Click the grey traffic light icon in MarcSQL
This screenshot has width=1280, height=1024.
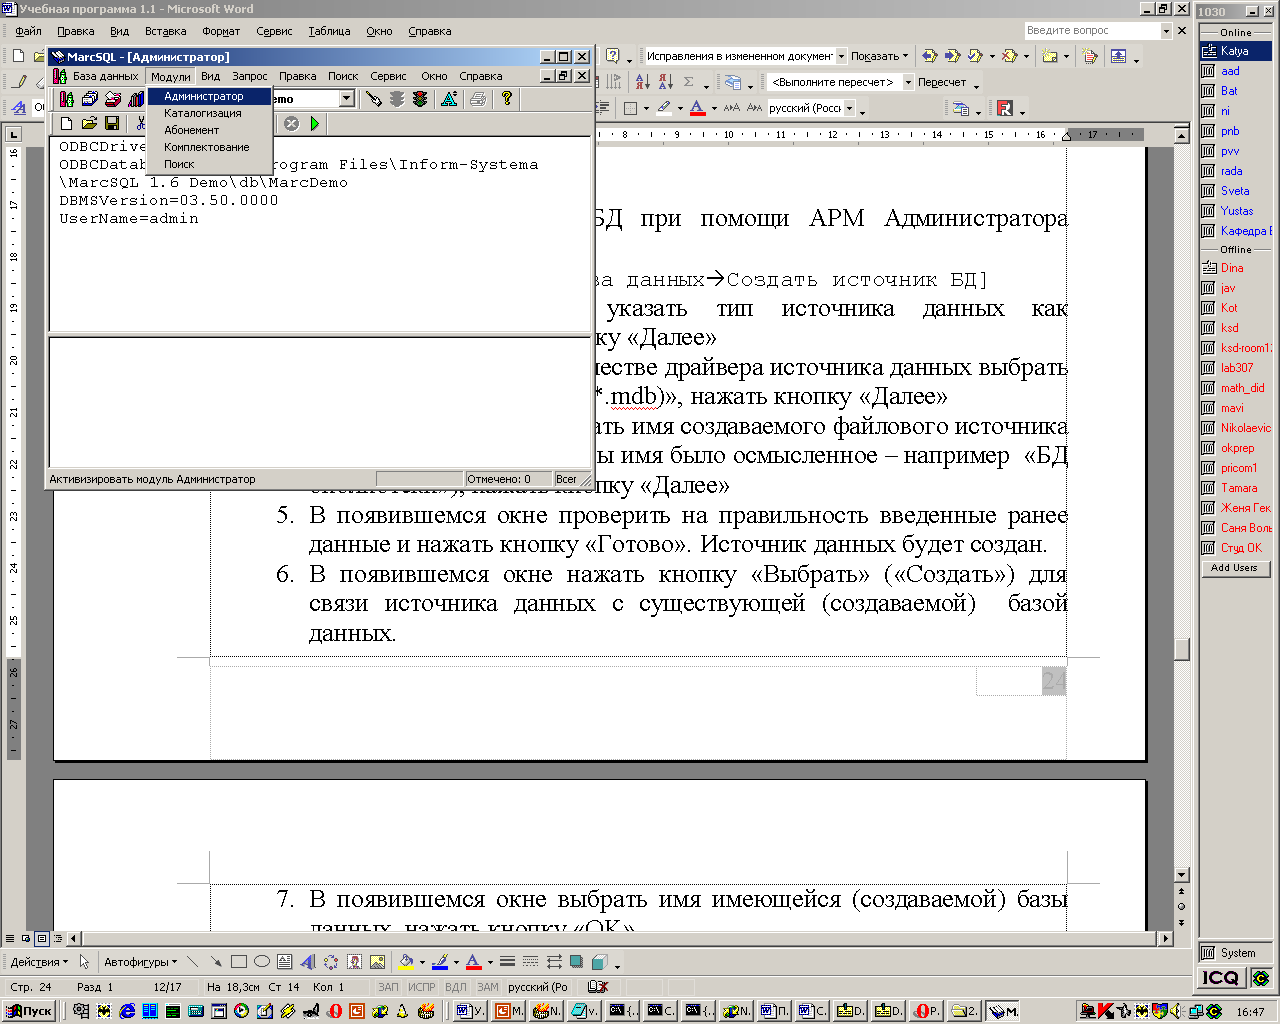point(397,98)
